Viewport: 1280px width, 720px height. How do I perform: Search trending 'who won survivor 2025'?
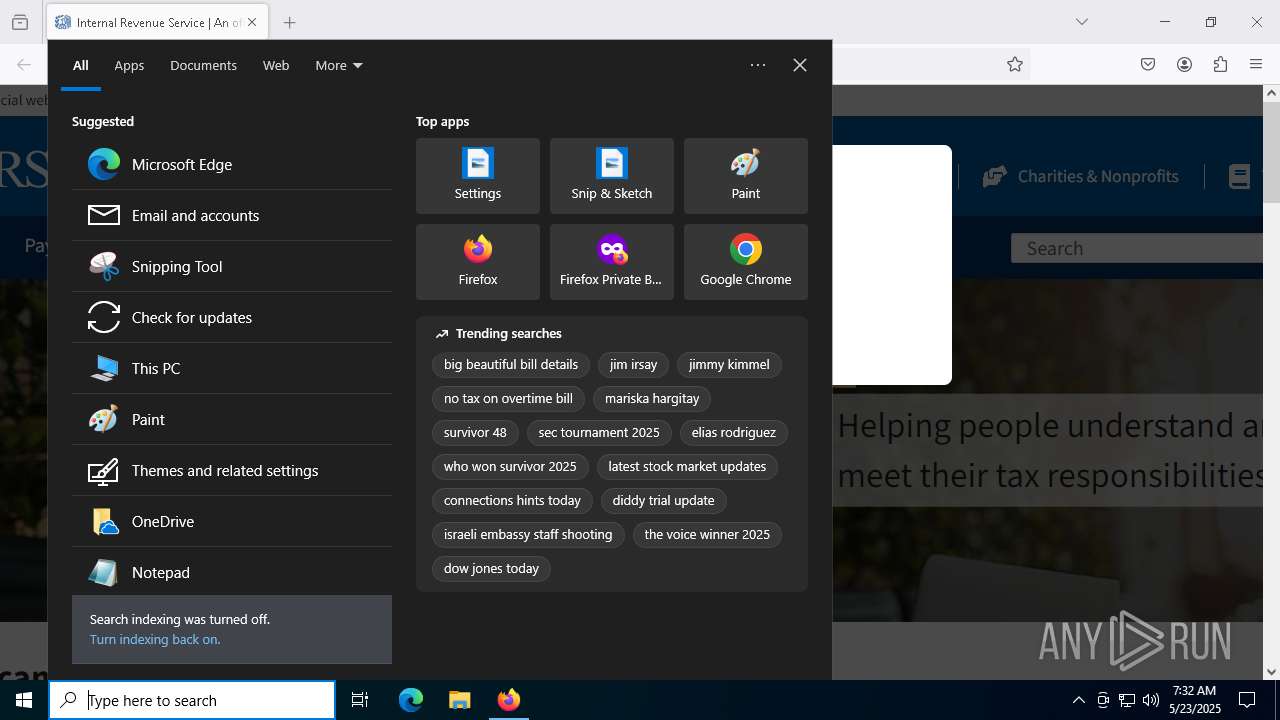(x=510, y=467)
